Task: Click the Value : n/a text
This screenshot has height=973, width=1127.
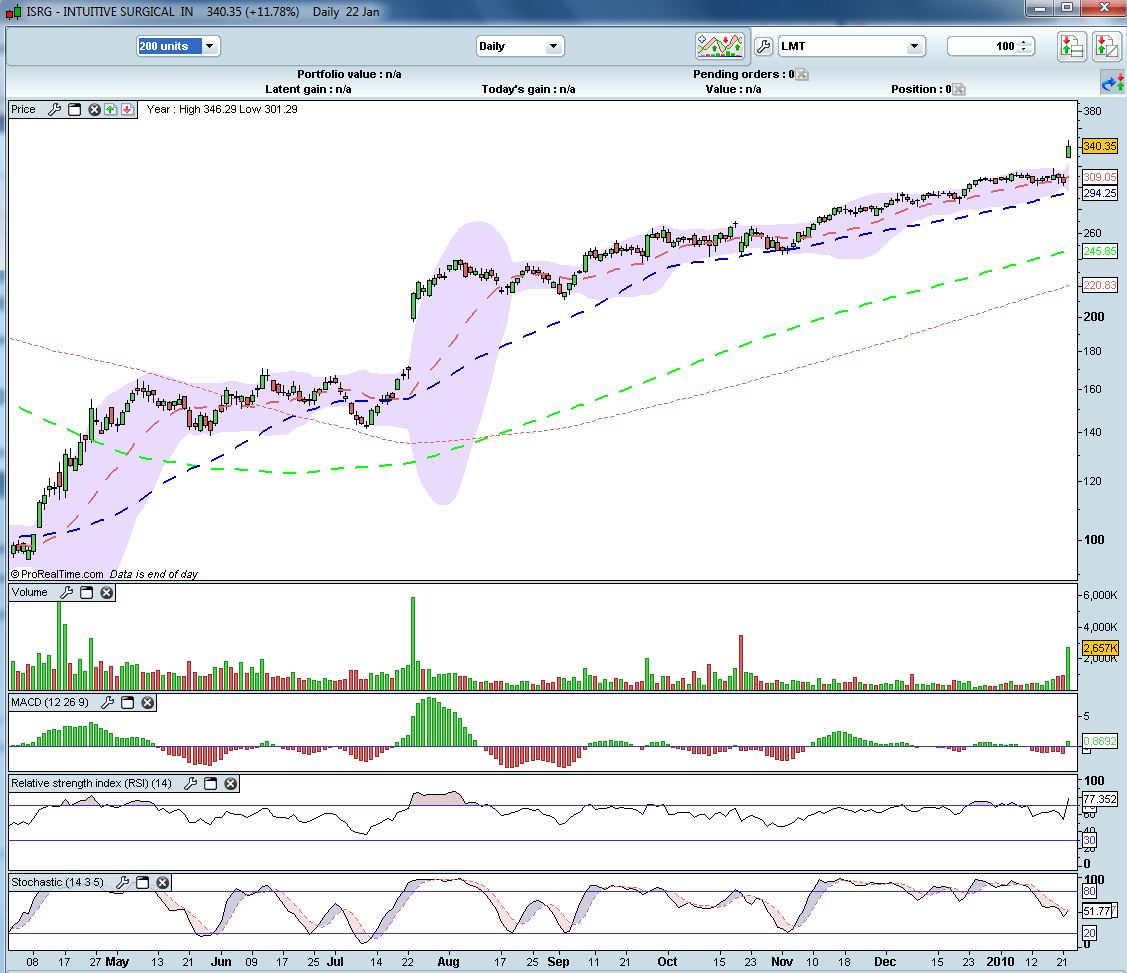Action: 733,89
